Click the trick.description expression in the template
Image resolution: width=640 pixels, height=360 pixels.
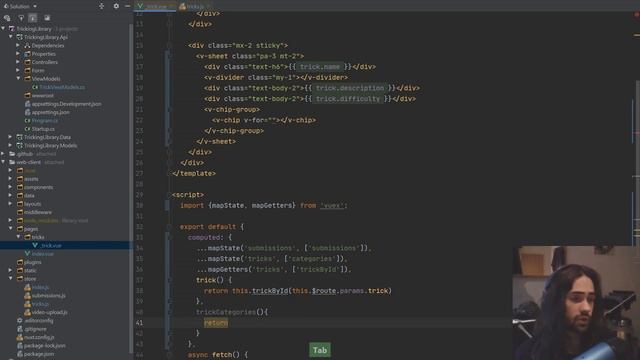click(350, 88)
